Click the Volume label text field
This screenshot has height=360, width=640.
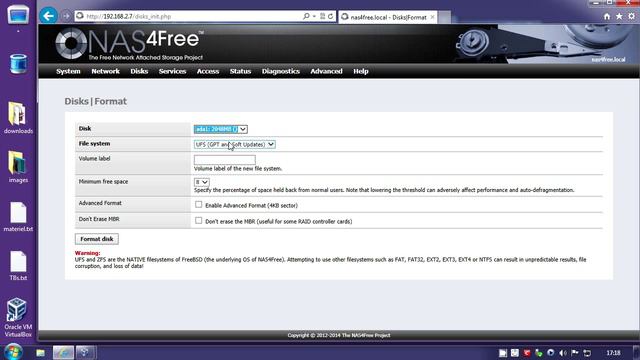224,160
